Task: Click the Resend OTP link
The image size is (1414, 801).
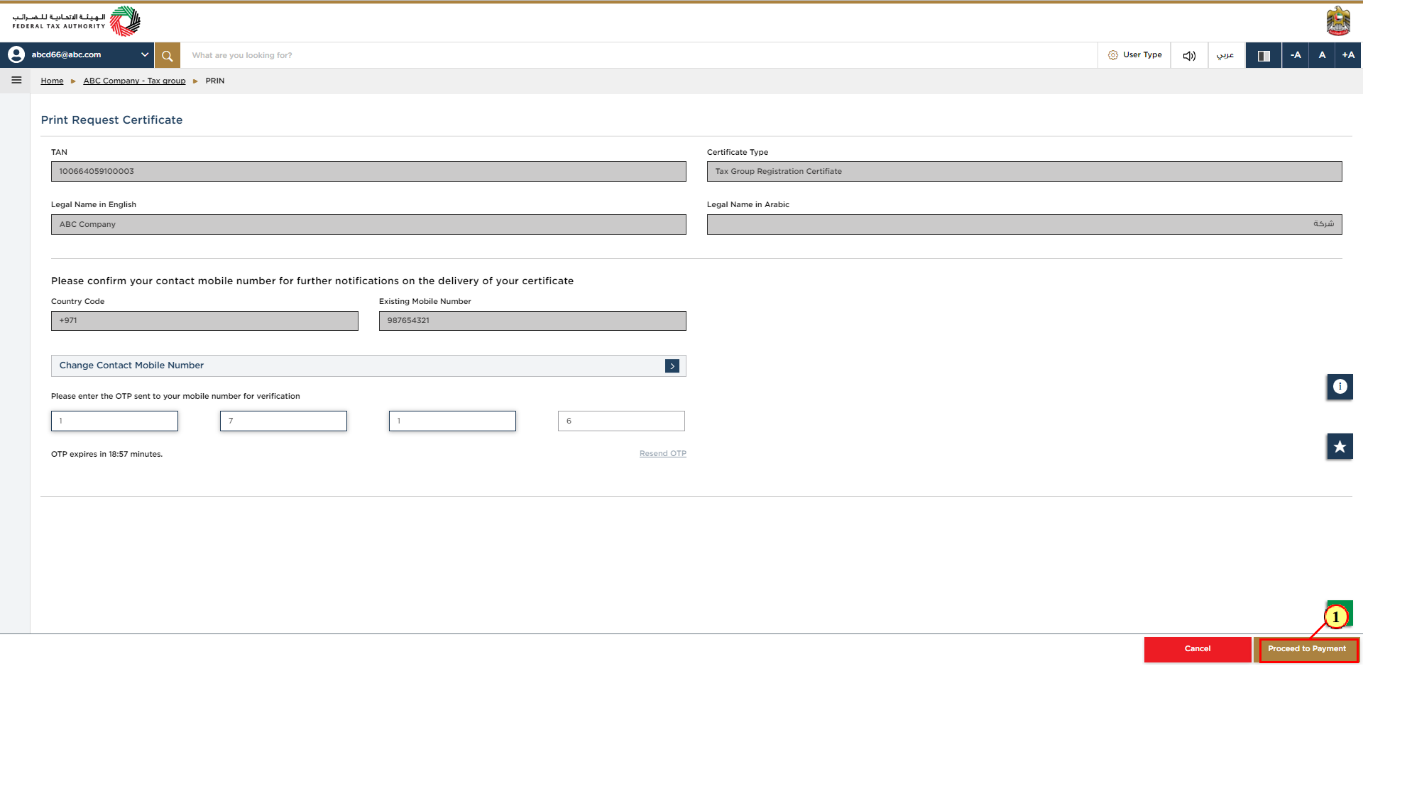Action: tap(663, 454)
